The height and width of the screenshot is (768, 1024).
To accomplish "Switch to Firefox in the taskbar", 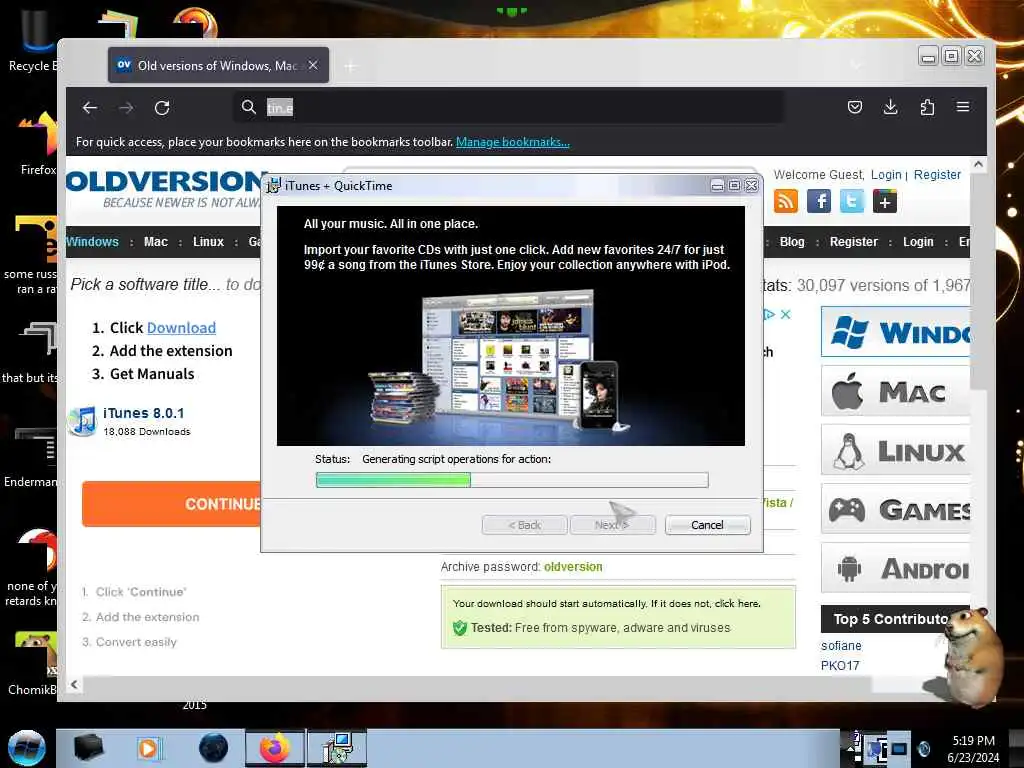I will pyautogui.click(x=275, y=748).
